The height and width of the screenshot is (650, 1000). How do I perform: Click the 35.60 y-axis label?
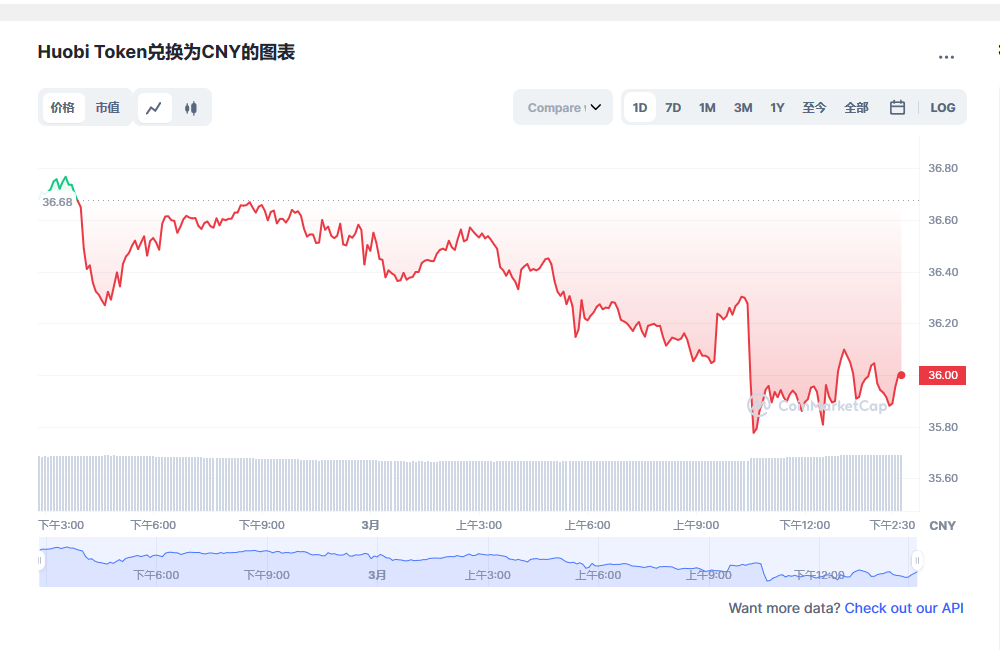943,478
